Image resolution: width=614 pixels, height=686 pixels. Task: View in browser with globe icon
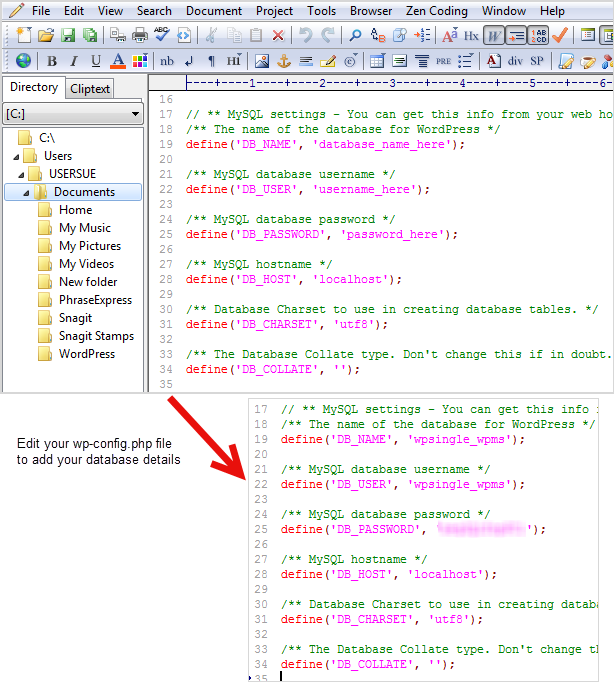click(x=23, y=60)
